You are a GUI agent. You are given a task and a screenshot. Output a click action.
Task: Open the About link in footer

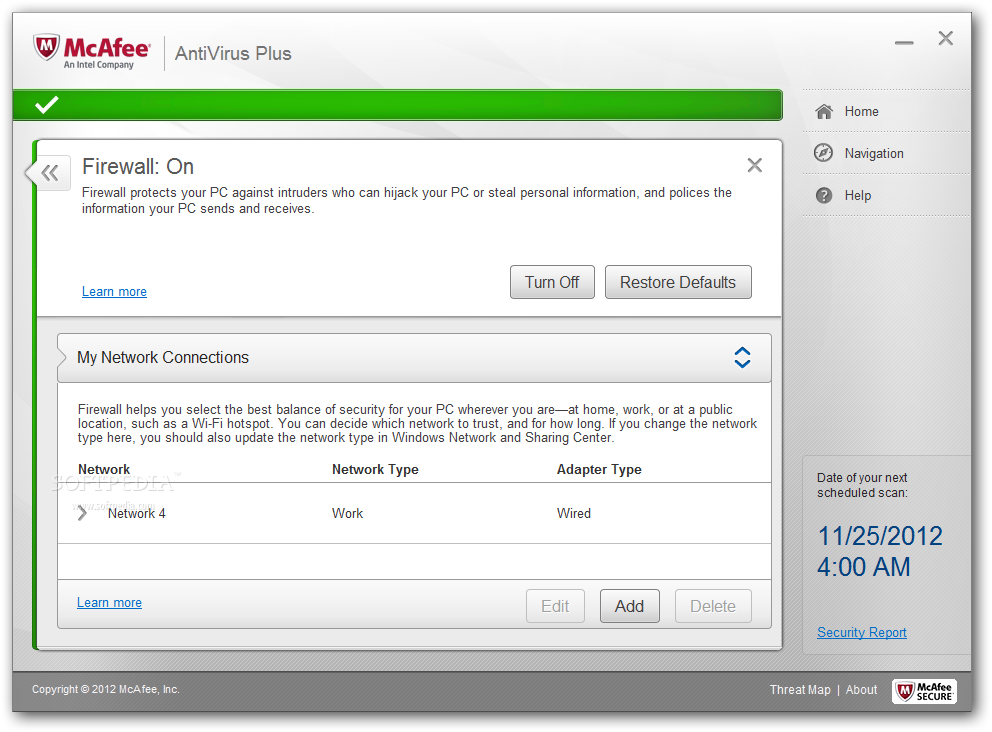[861, 690]
